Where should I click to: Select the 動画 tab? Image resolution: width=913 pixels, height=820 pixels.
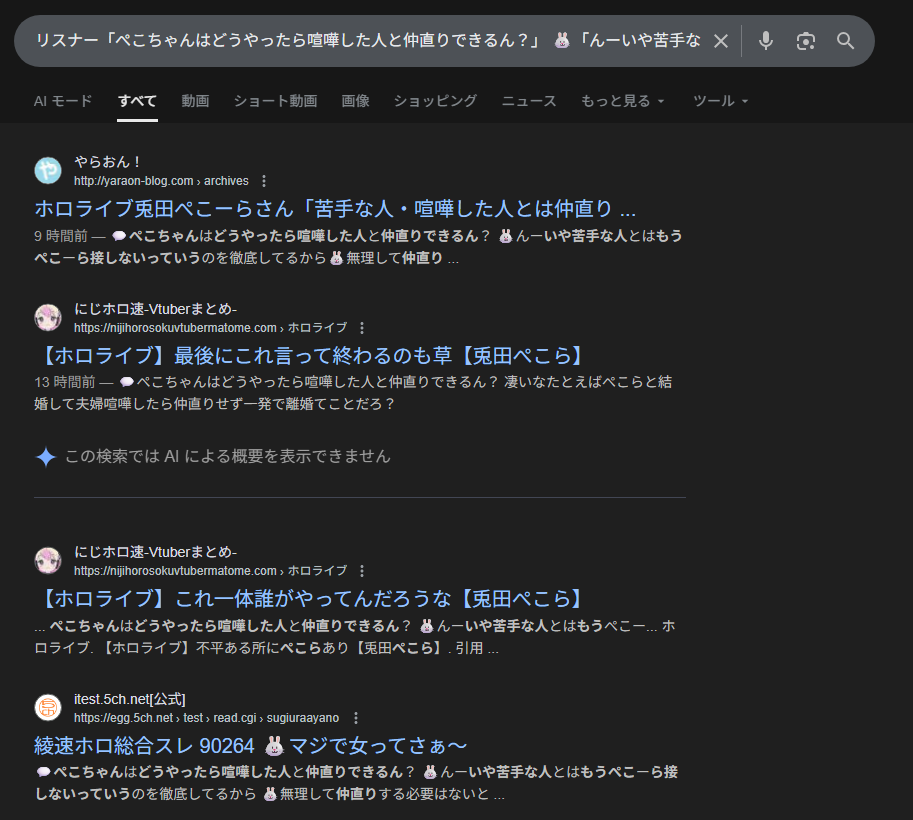(195, 101)
